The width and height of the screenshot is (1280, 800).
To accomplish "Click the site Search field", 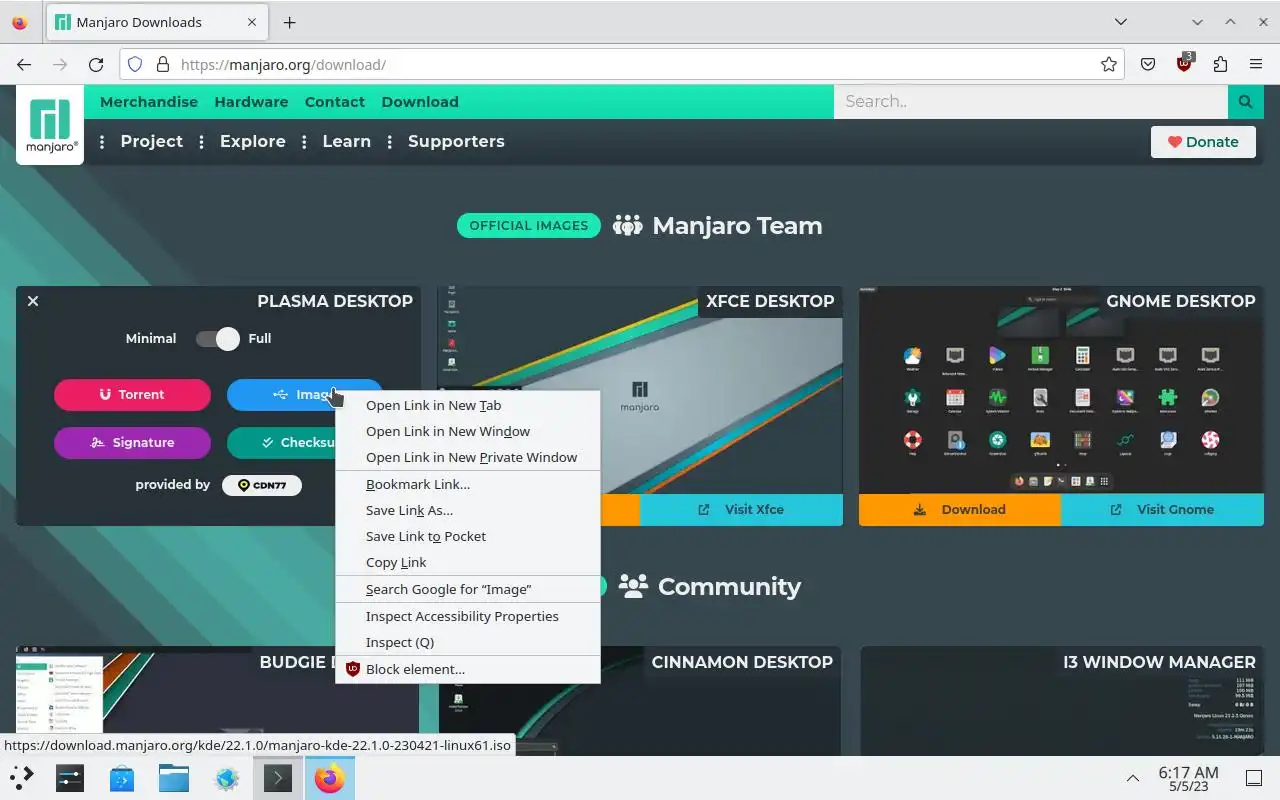I will (1031, 101).
